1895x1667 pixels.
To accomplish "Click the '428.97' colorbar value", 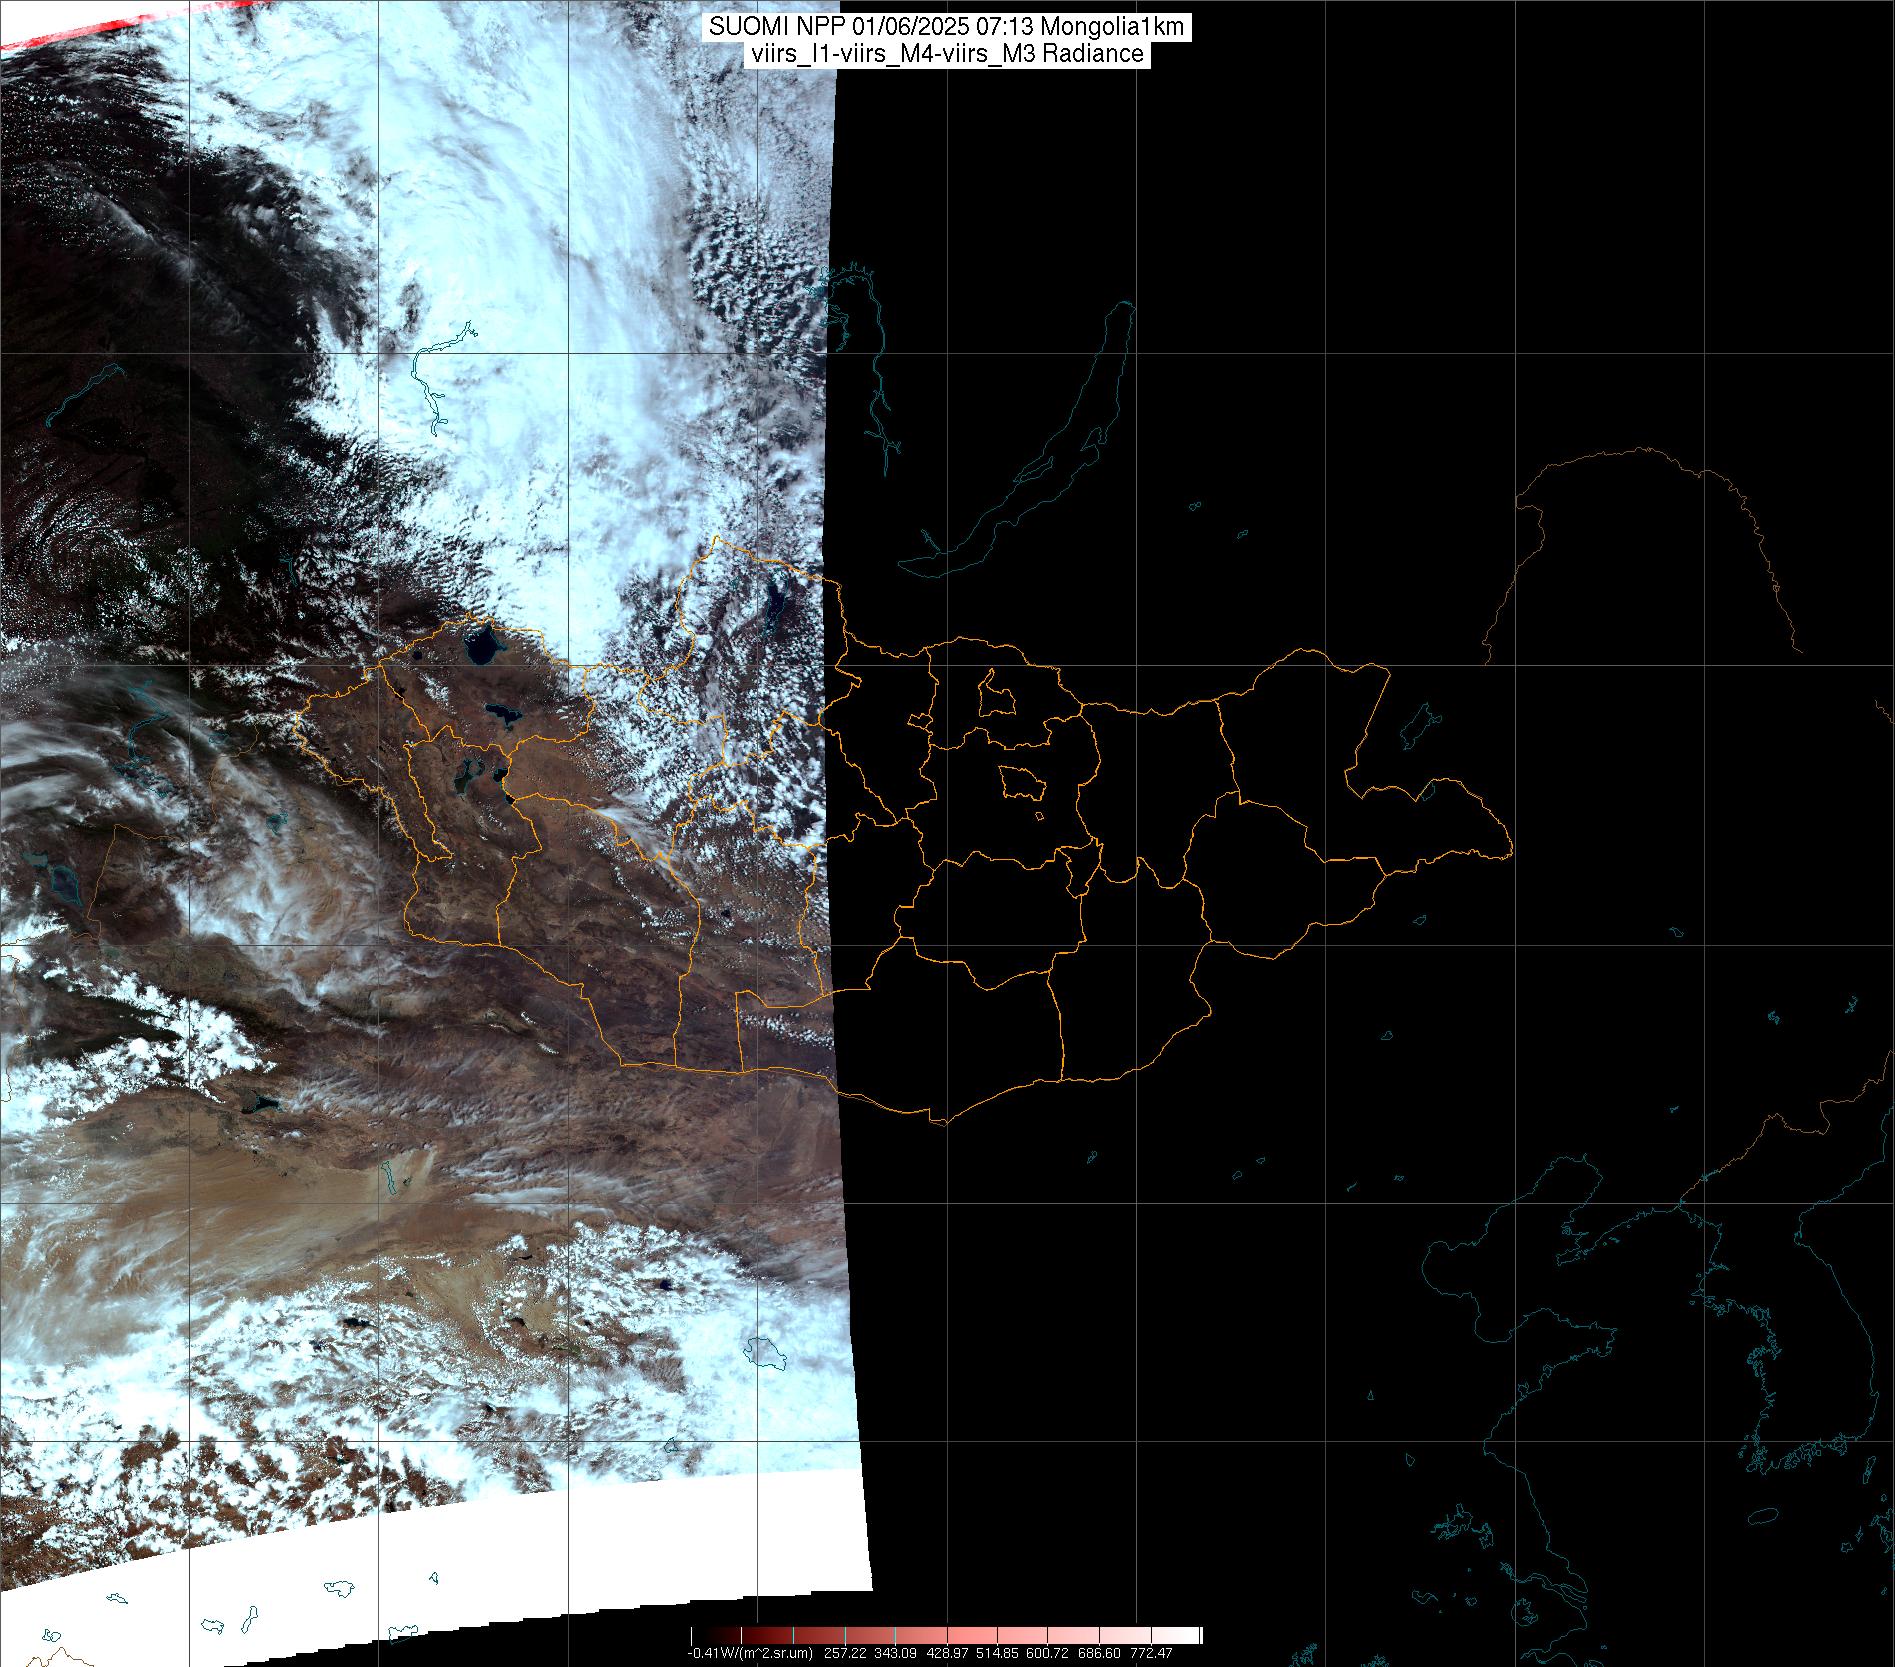I will (947, 1653).
